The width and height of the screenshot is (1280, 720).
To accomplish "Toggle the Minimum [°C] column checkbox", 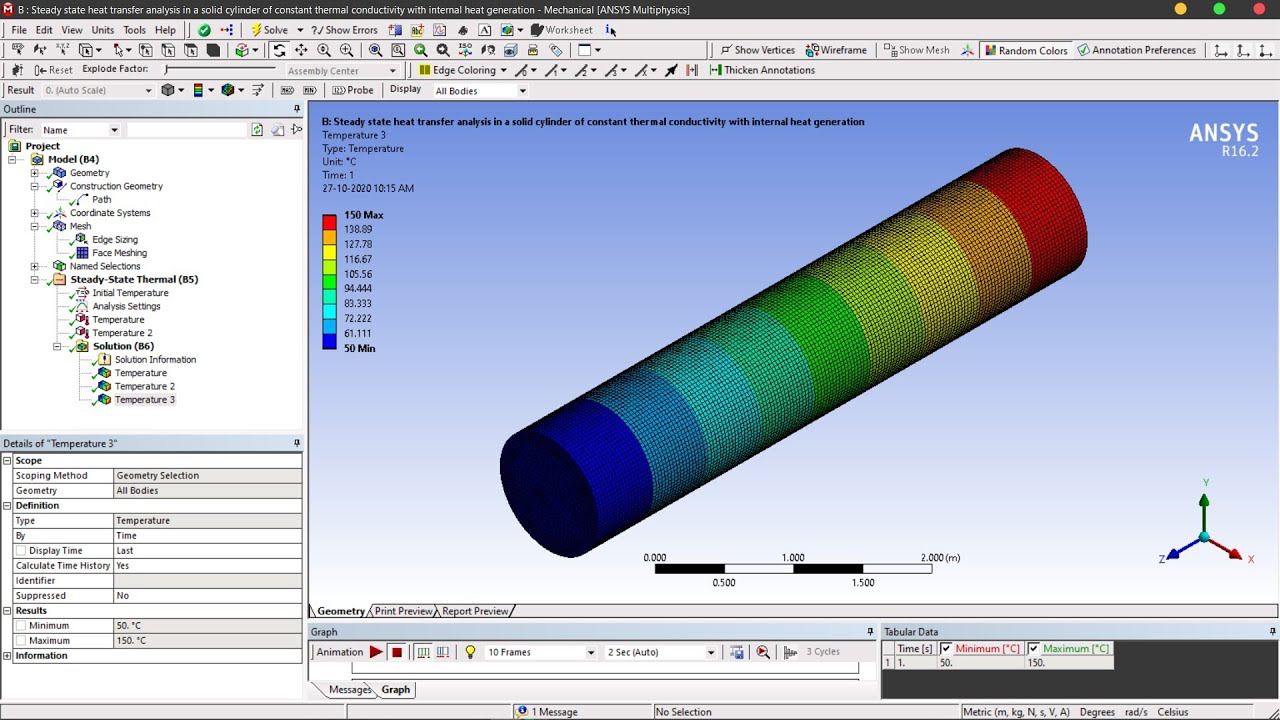I will click(946, 649).
